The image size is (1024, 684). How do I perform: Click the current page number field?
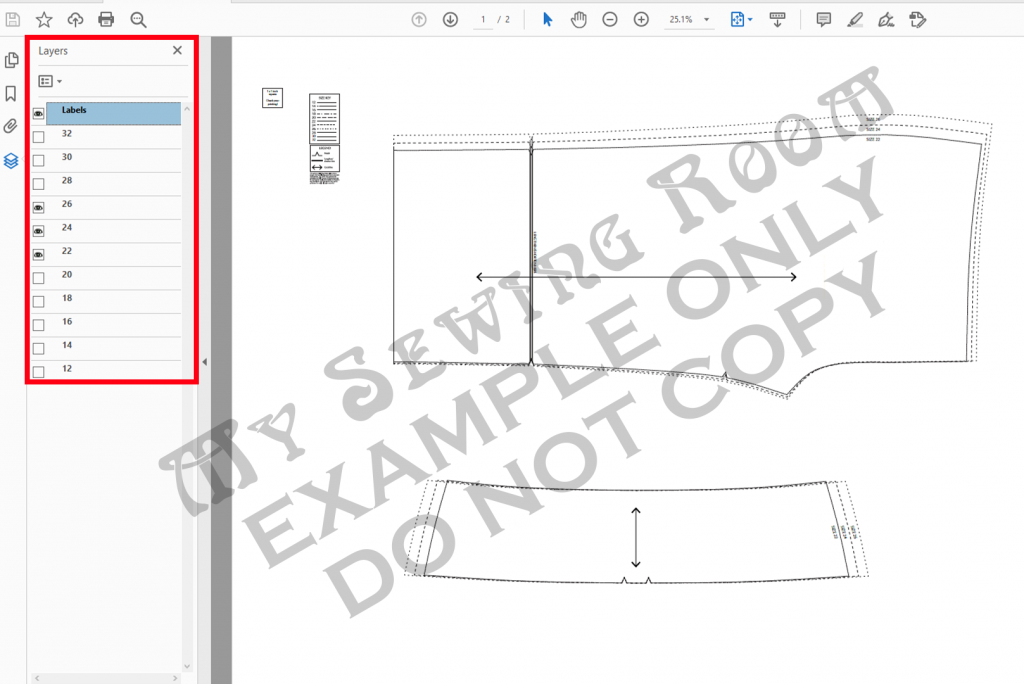483,19
